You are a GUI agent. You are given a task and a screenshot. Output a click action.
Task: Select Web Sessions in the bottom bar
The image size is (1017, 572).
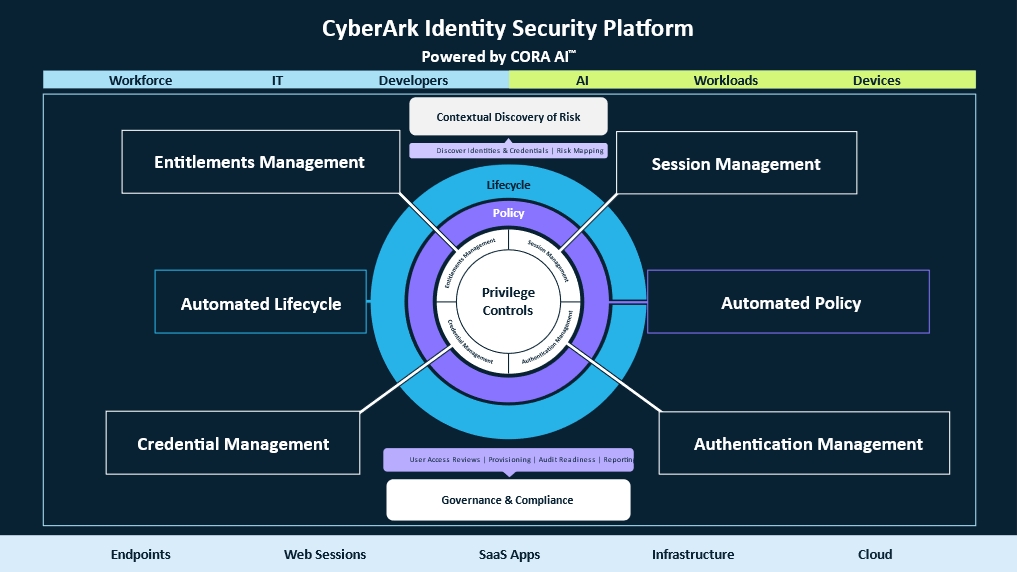(325, 554)
